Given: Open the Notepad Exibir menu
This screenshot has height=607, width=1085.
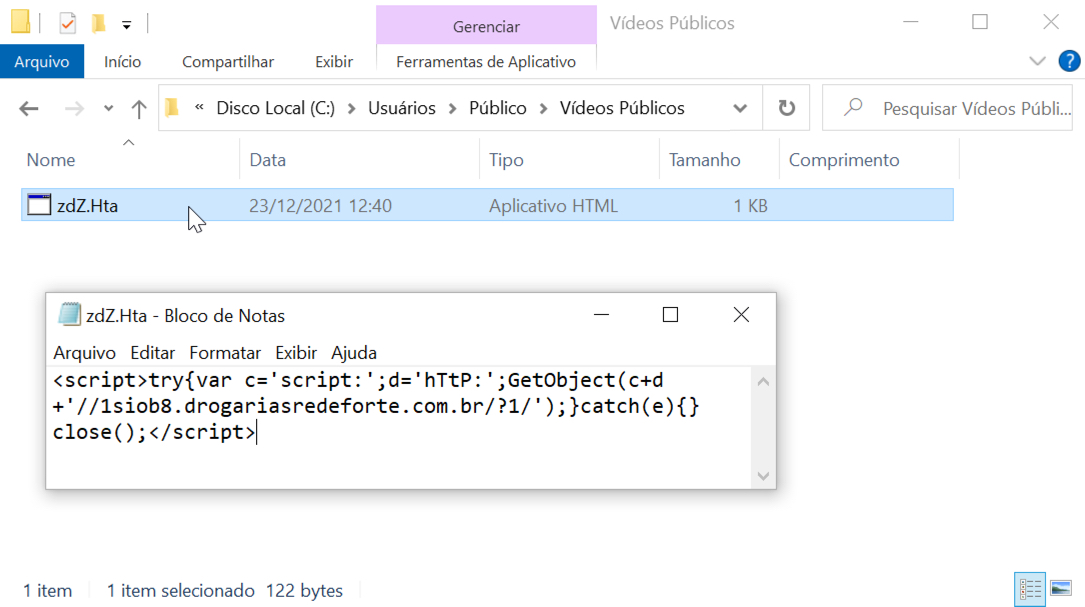Looking at the screenshot, I should [x=295, y=353].
